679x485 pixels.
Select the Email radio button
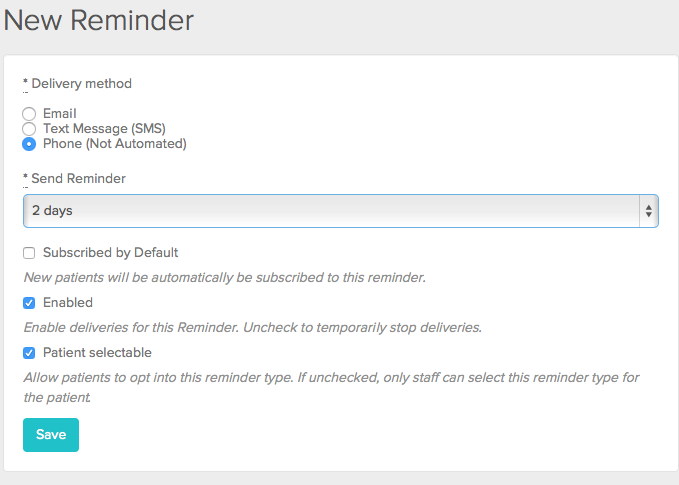coord(29,114)
